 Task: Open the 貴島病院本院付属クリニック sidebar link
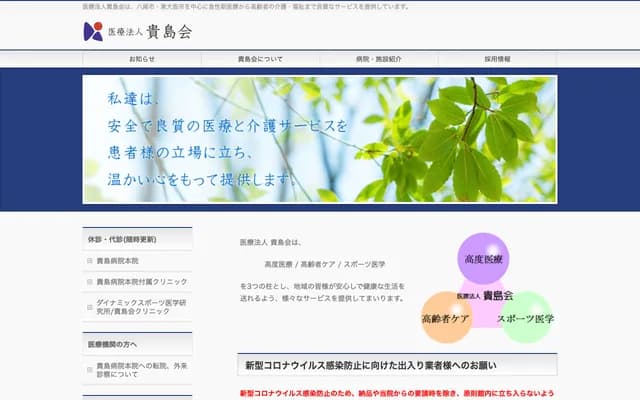coord(142,282)
